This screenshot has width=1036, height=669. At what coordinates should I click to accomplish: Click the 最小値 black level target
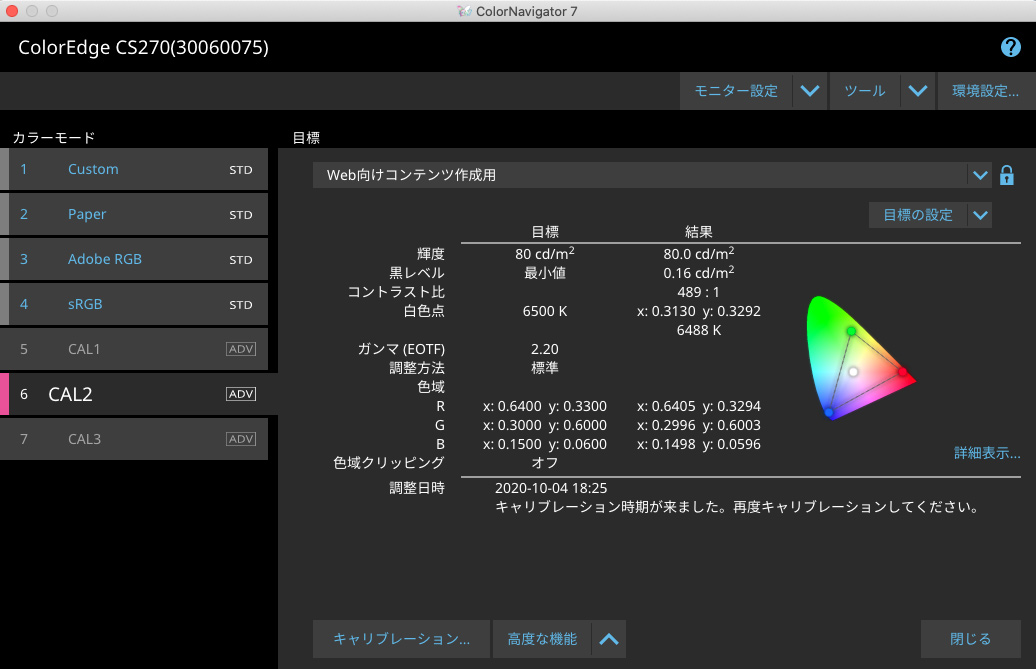(x=545, y=273)
